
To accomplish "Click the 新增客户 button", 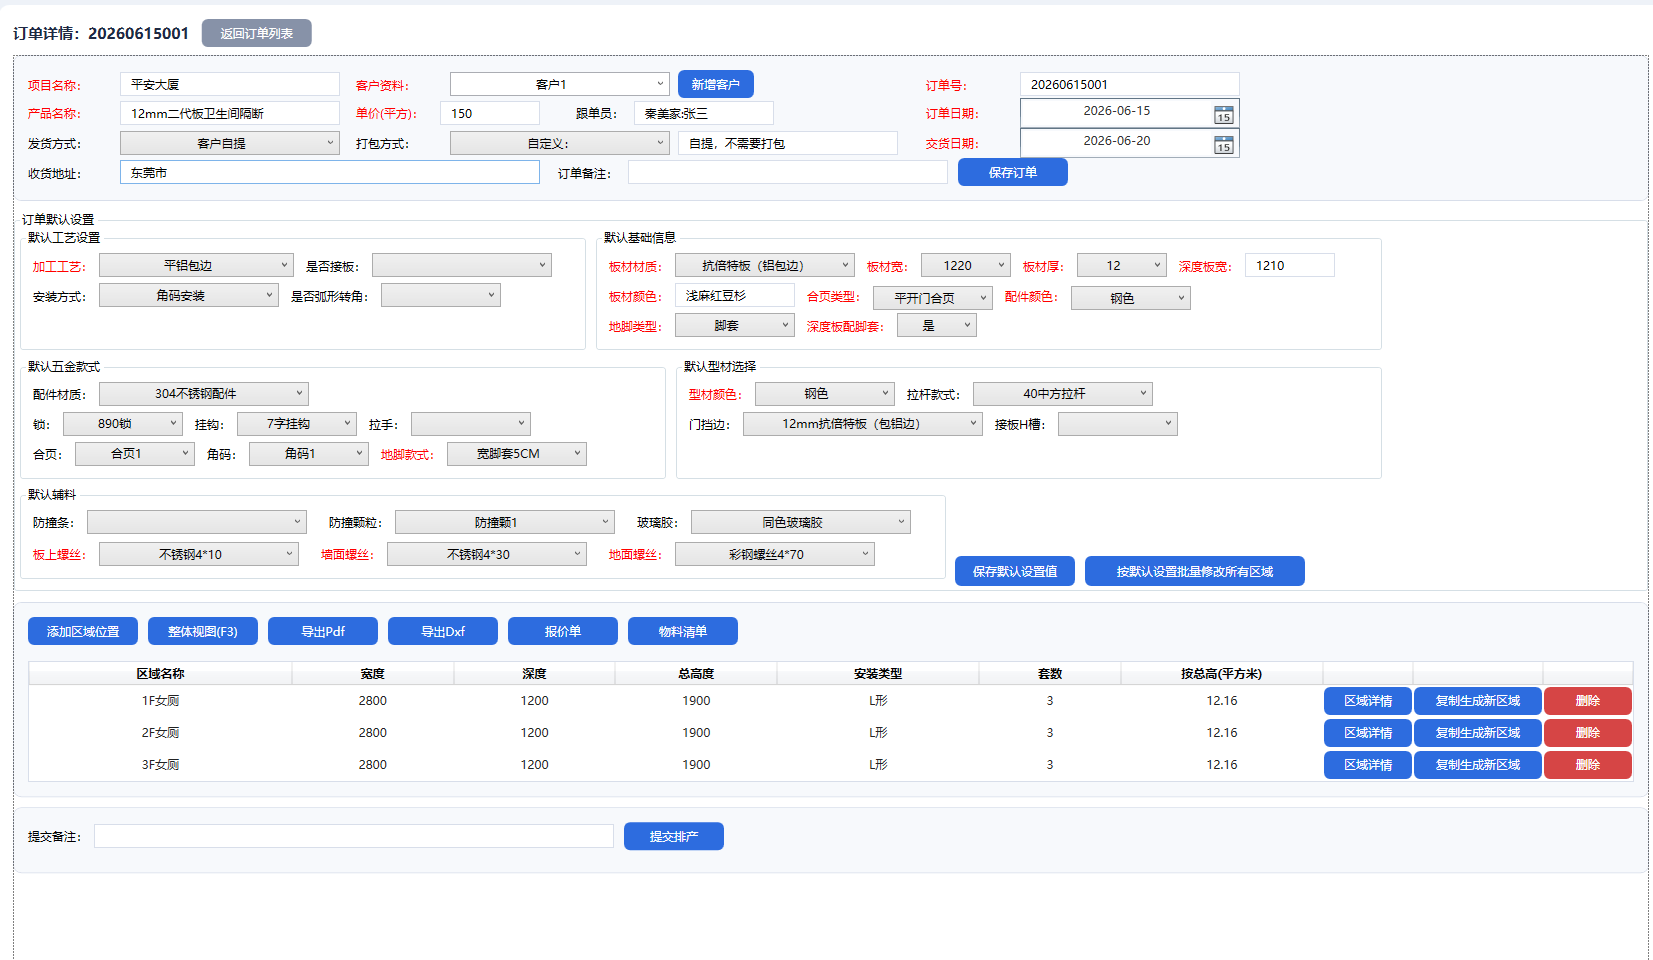I will [716, 84].
